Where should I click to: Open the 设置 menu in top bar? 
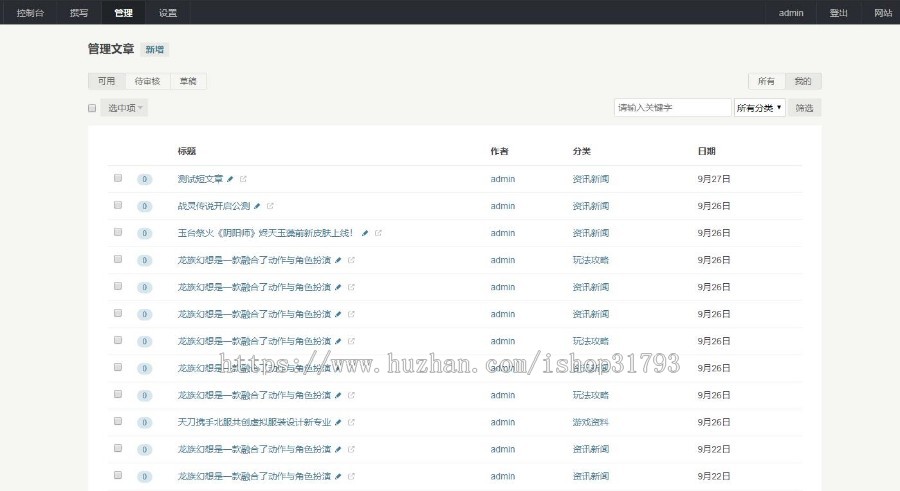[167, 13]
